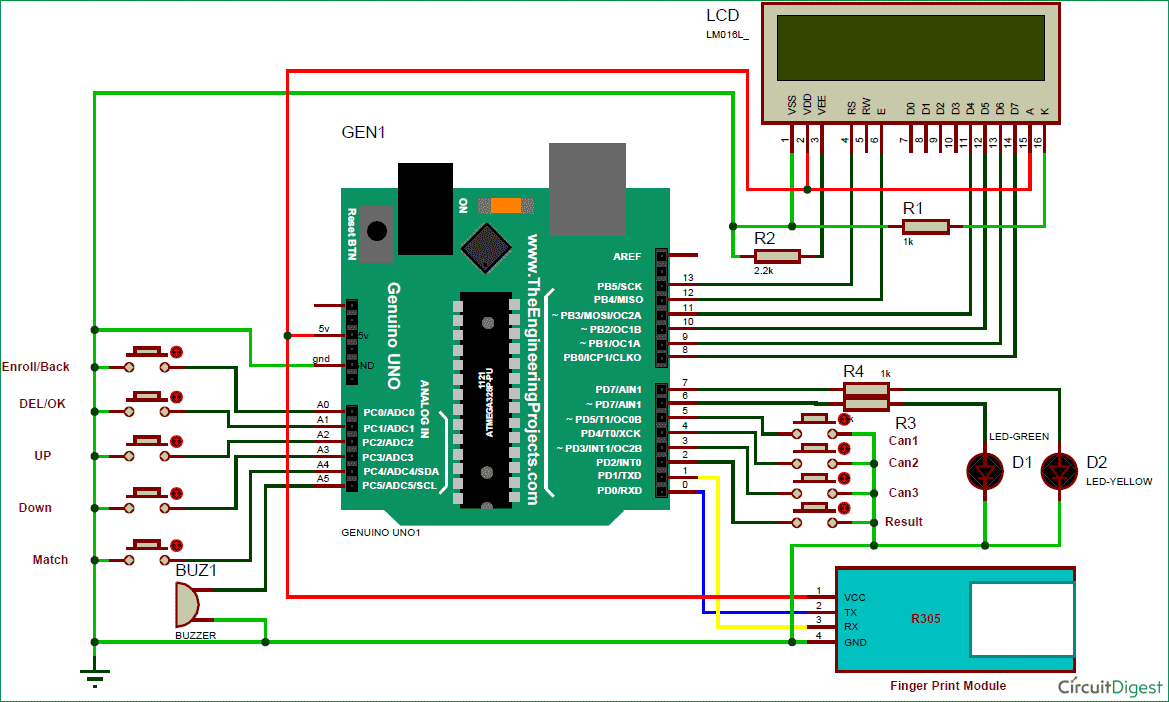Screen dimensions: 1169x702
Task: Click the CircuitDigest logo text
Action: click(x=1110, y=686)
